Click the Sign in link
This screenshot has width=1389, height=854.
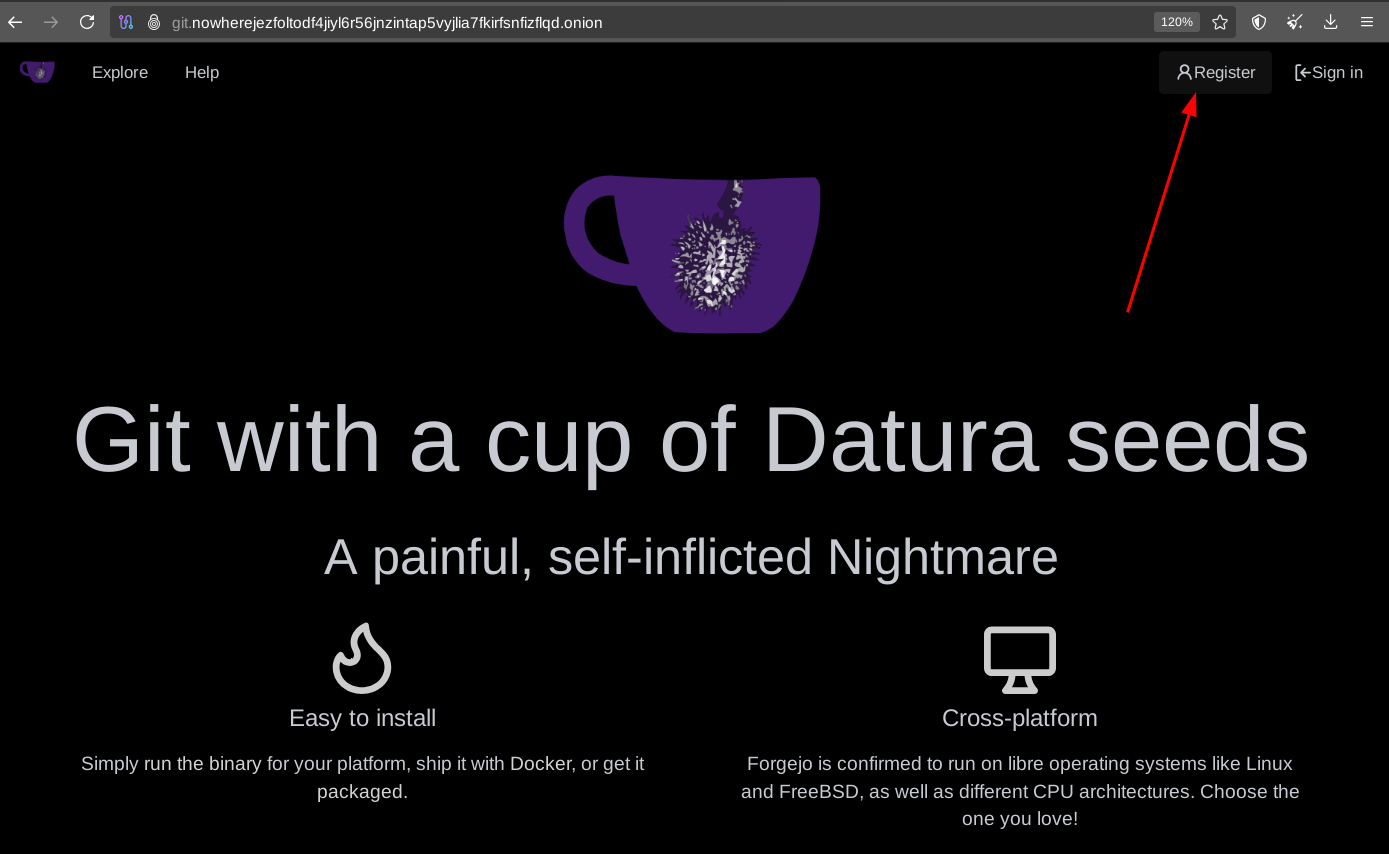point(1329,72)
